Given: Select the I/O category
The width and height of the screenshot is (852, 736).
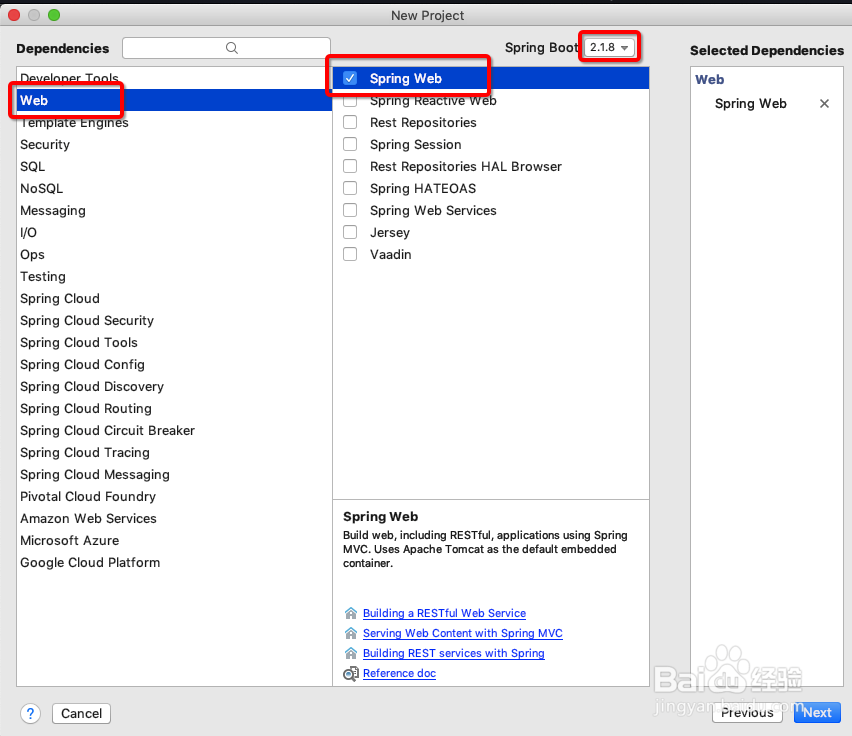Looking at the screenshot, I should point(174,232).
